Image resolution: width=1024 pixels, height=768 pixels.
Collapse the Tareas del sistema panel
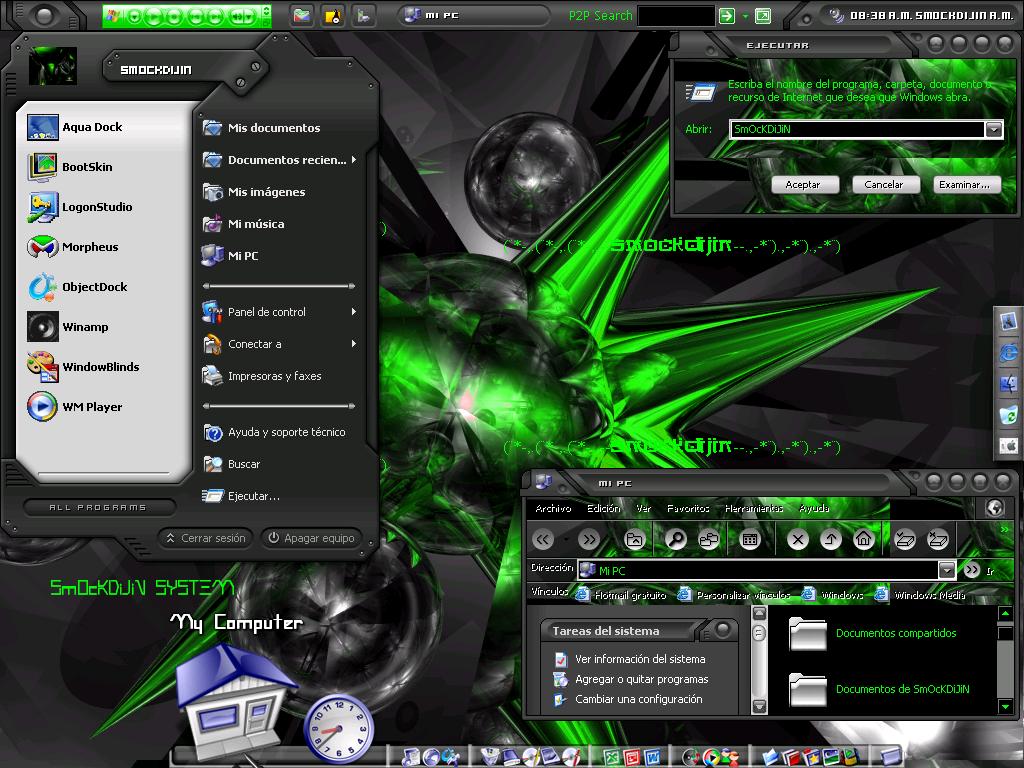[722, 630]
